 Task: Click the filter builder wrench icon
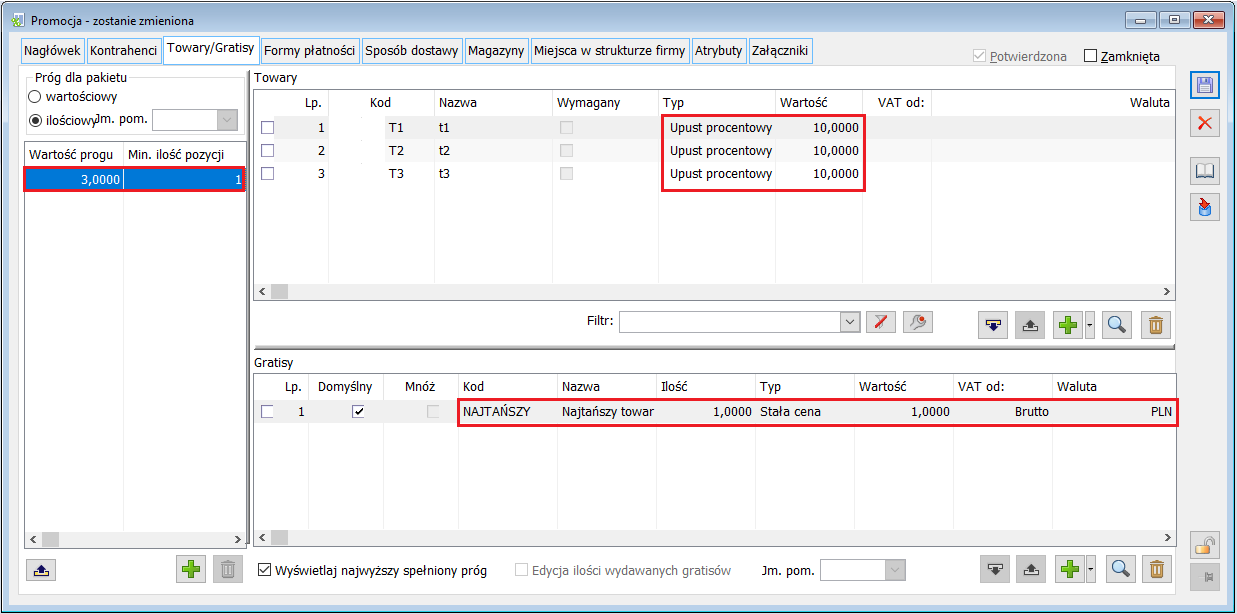[917, 322]
